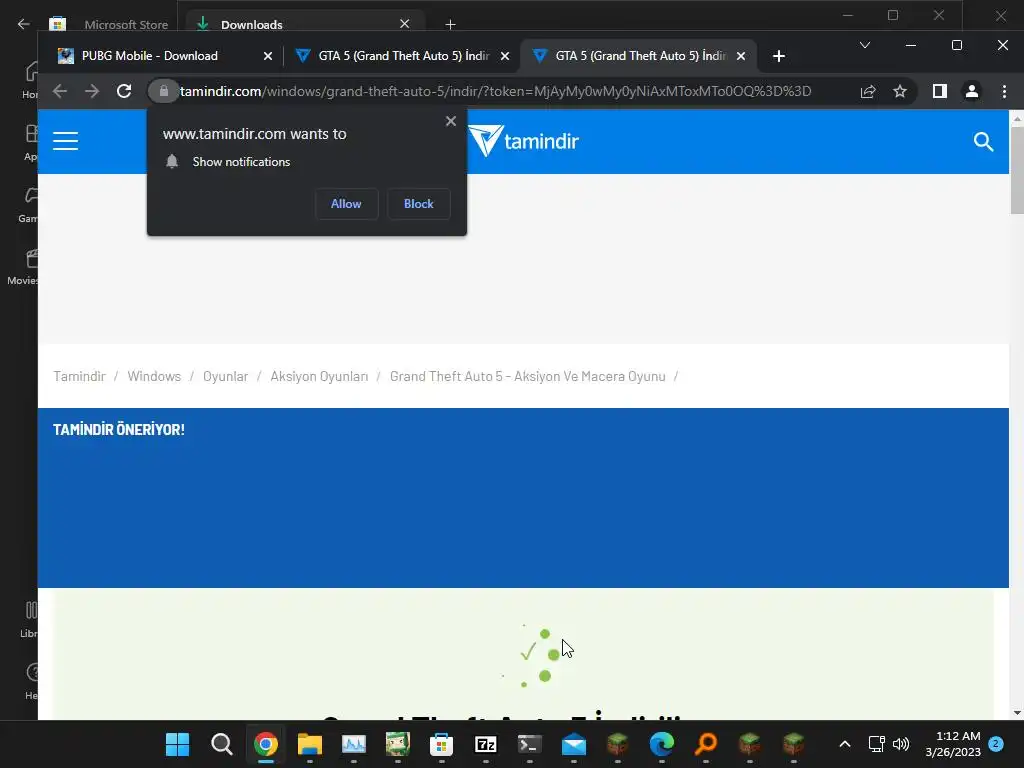Open Microsoft Edge from taskbar

pos(662,744)
